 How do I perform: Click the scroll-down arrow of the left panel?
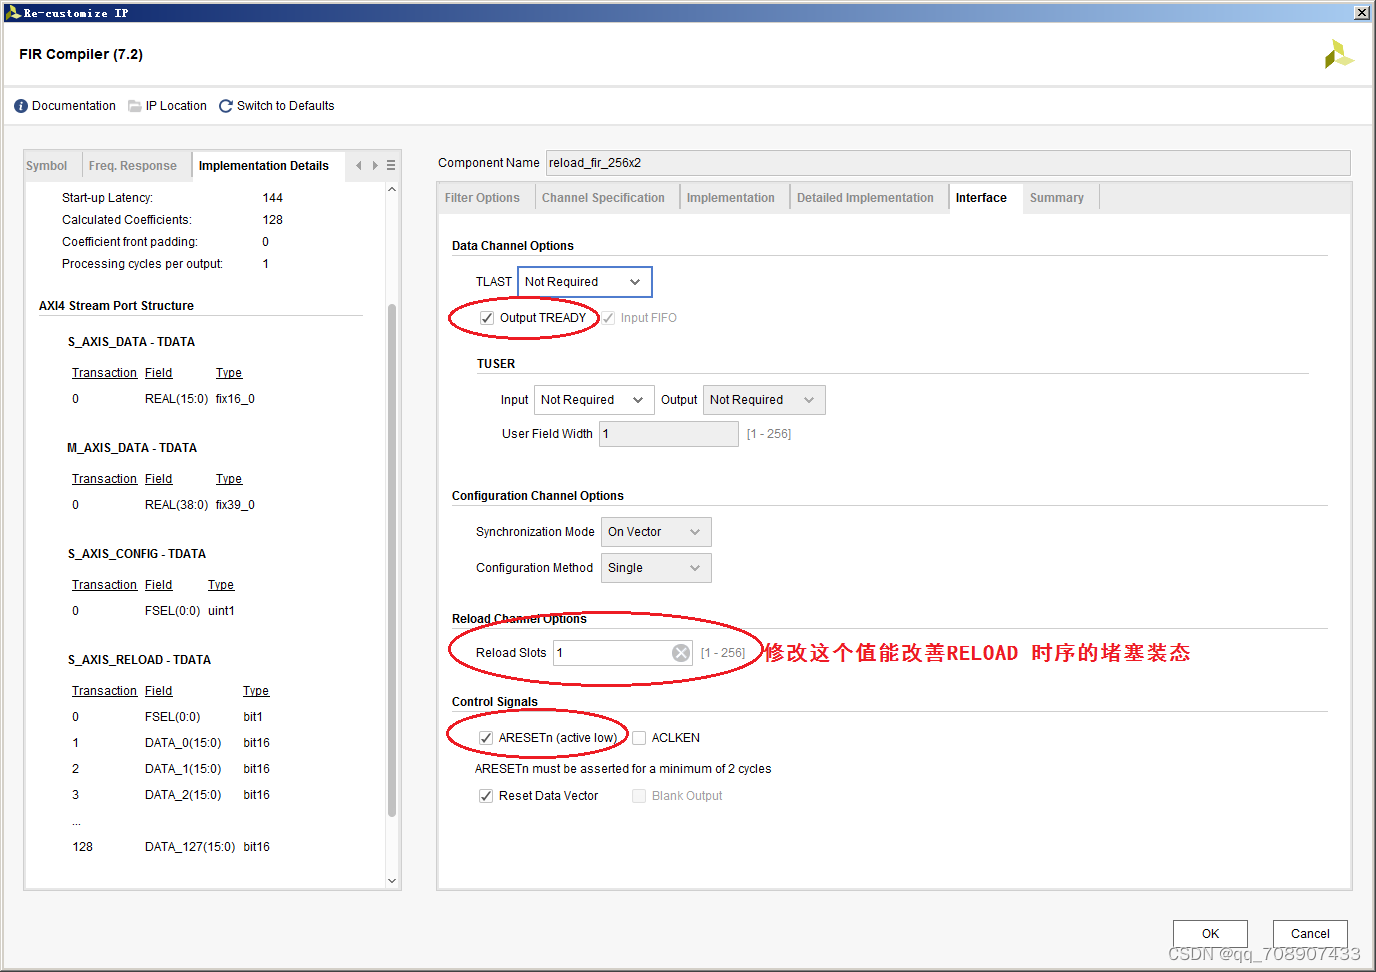392,881
